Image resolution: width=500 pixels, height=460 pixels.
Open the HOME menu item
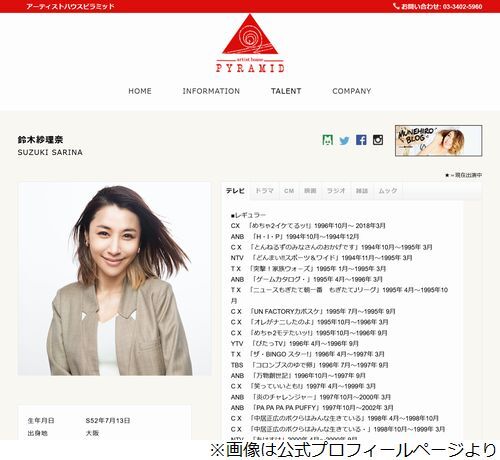click(x=140, y=91)
